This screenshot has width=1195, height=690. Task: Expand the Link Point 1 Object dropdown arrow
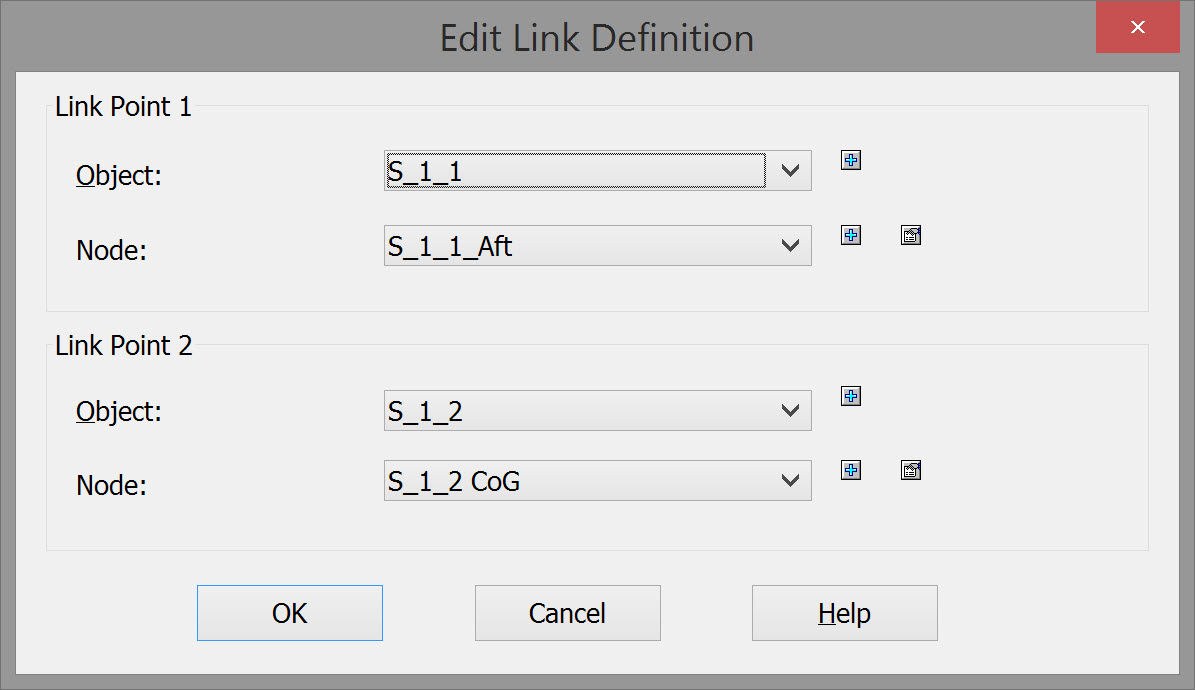tap(790, 171)
